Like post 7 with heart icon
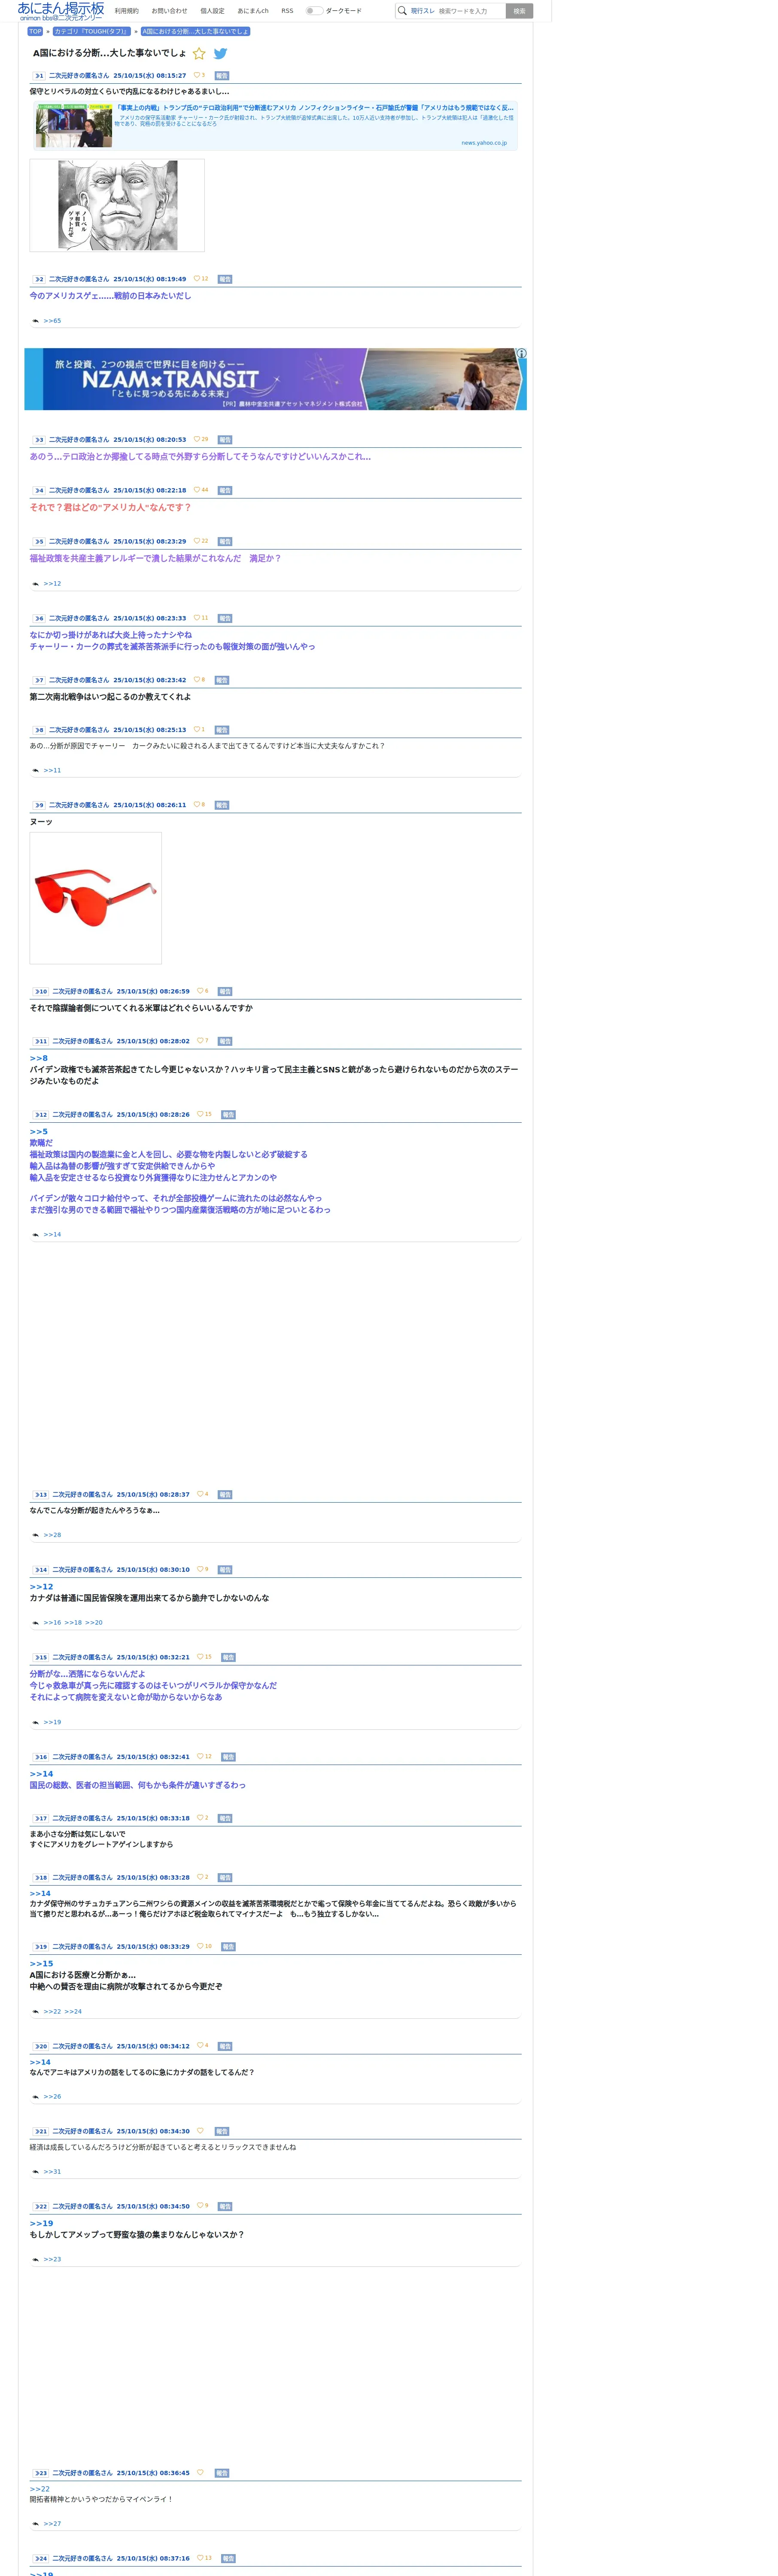This screenshot has height=2576, width=778. (197, 680)
